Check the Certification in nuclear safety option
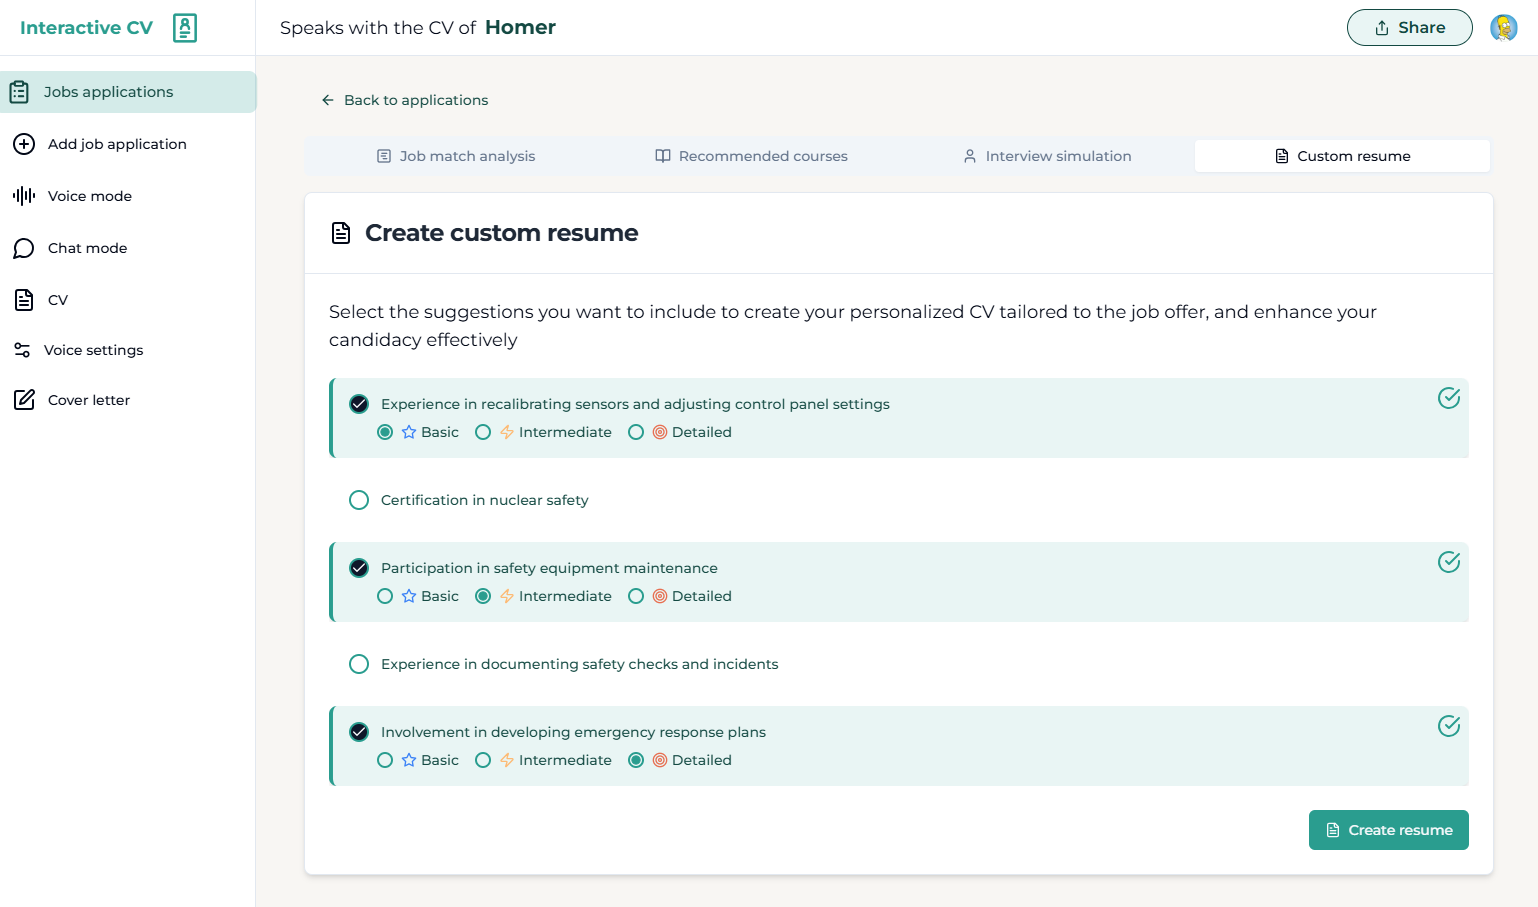 [x=359, y=500]
